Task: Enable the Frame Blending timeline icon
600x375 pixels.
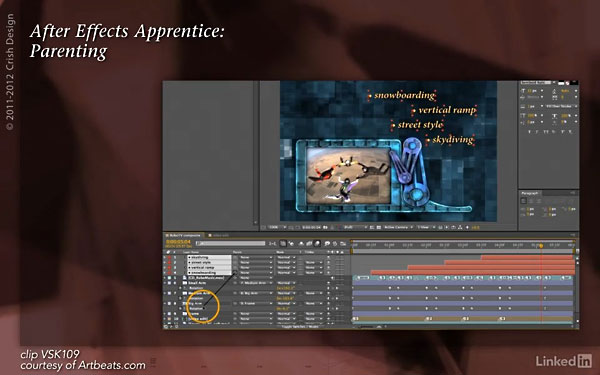Action: tap(309, 243)
